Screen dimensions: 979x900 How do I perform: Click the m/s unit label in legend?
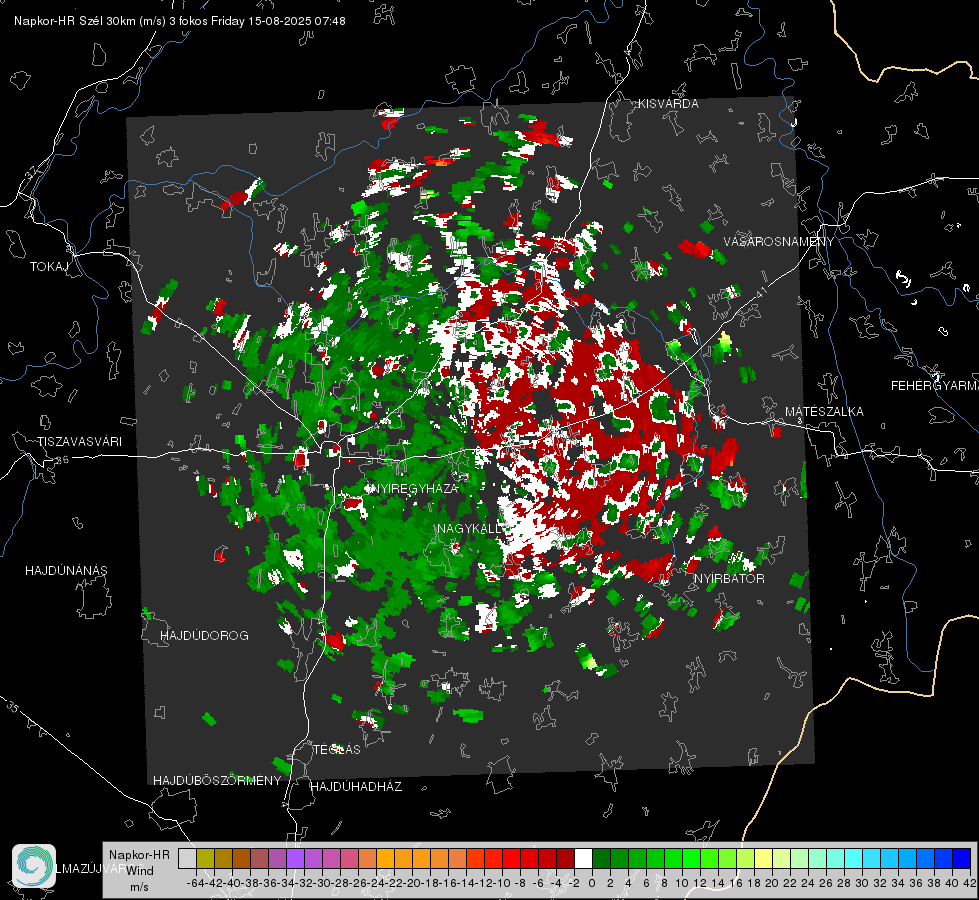[139, 887]
